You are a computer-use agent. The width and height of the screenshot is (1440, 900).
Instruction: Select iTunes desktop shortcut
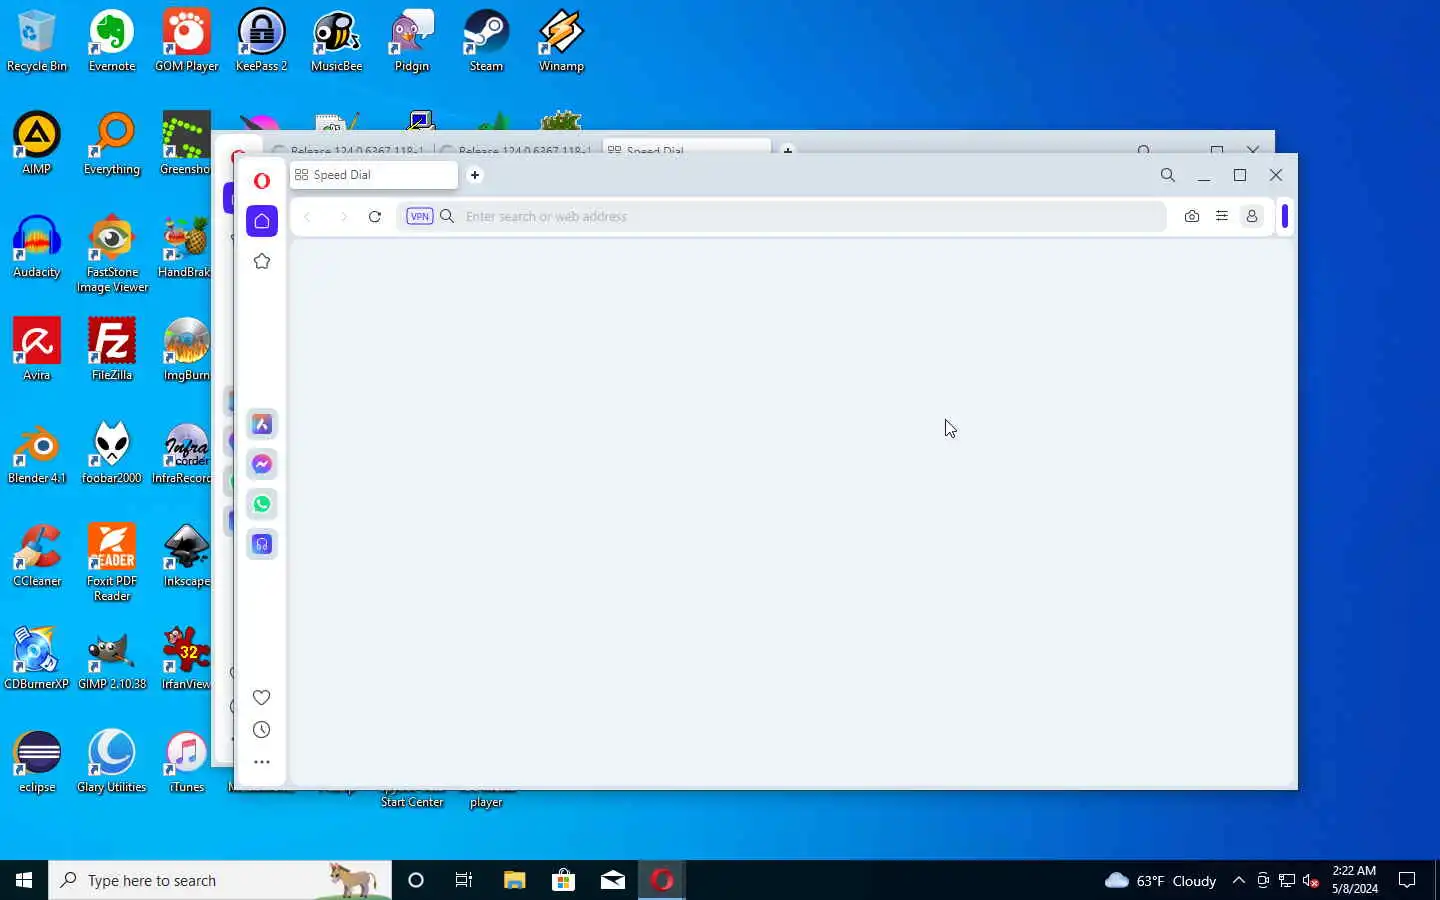pyautogui.click(x=187, y=762)
